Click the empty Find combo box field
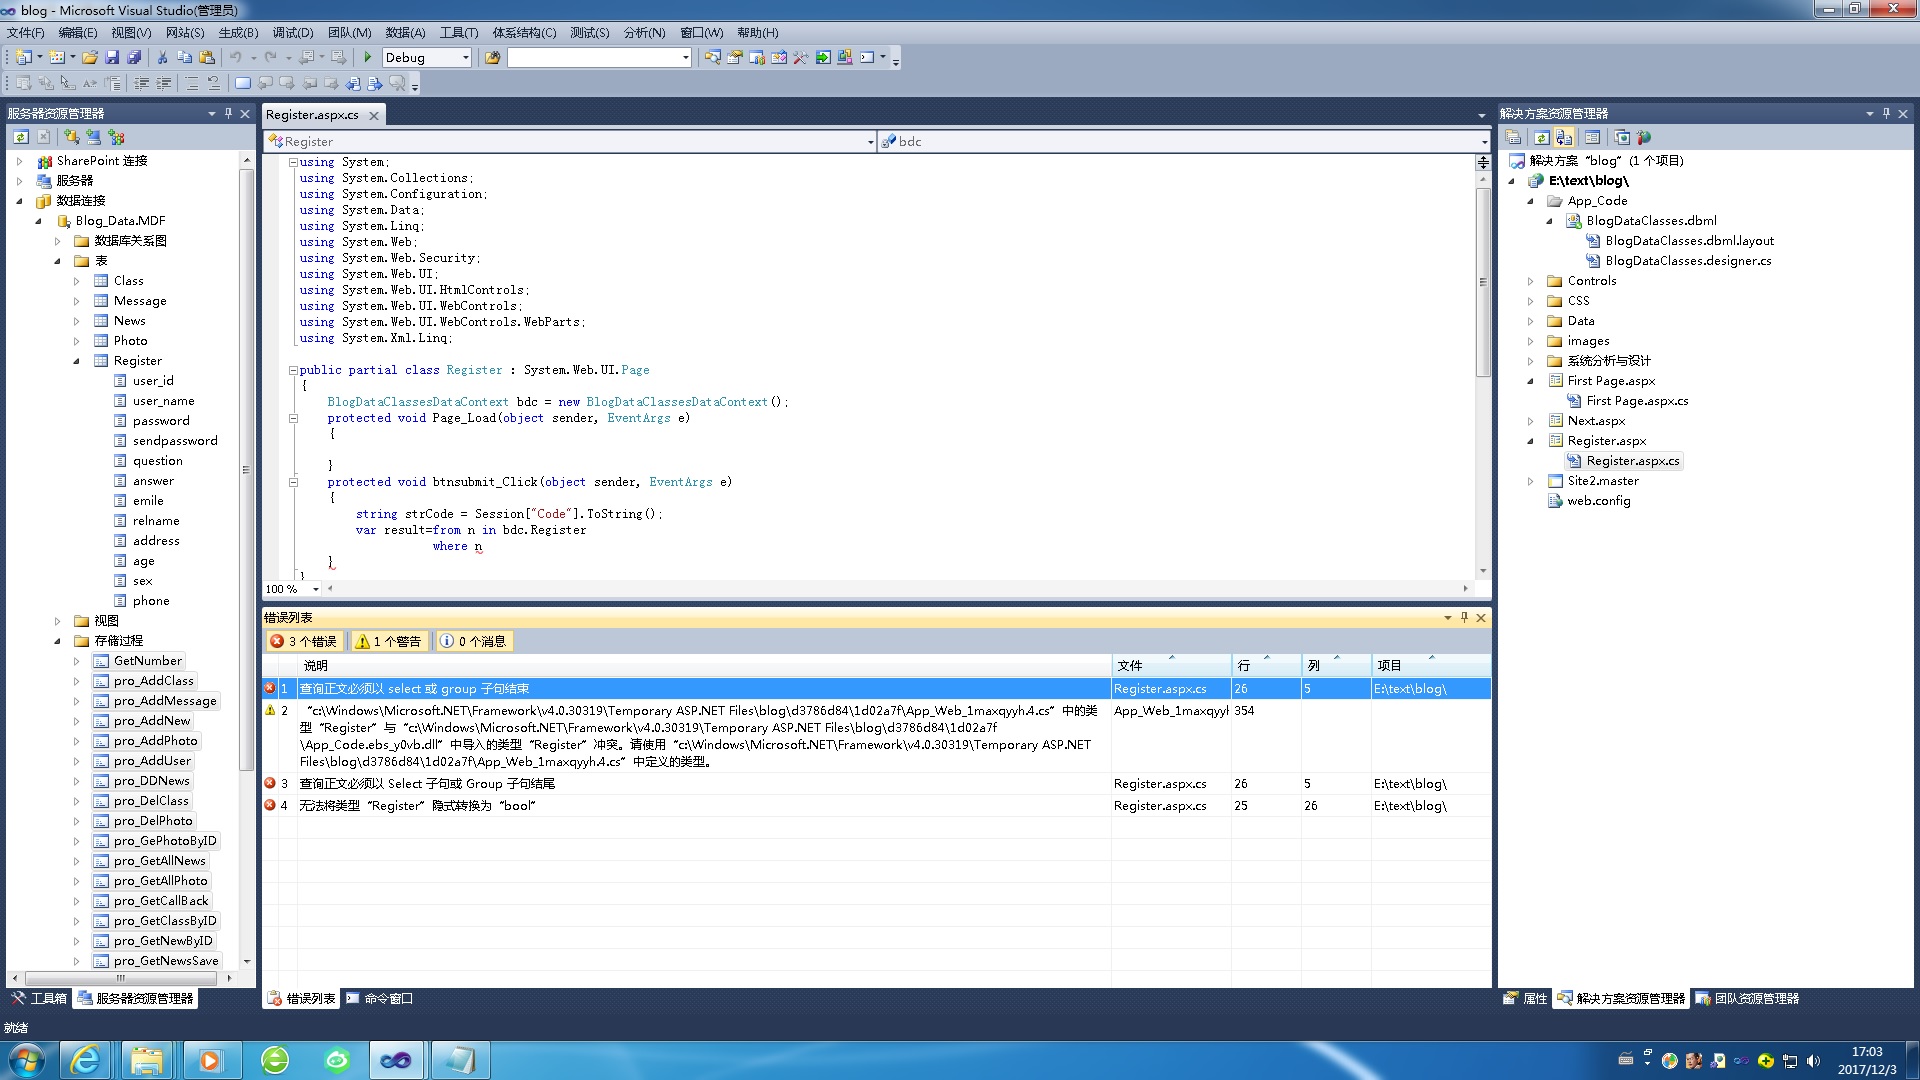Screen dimensions: 1920x1080 click(593, 58)
